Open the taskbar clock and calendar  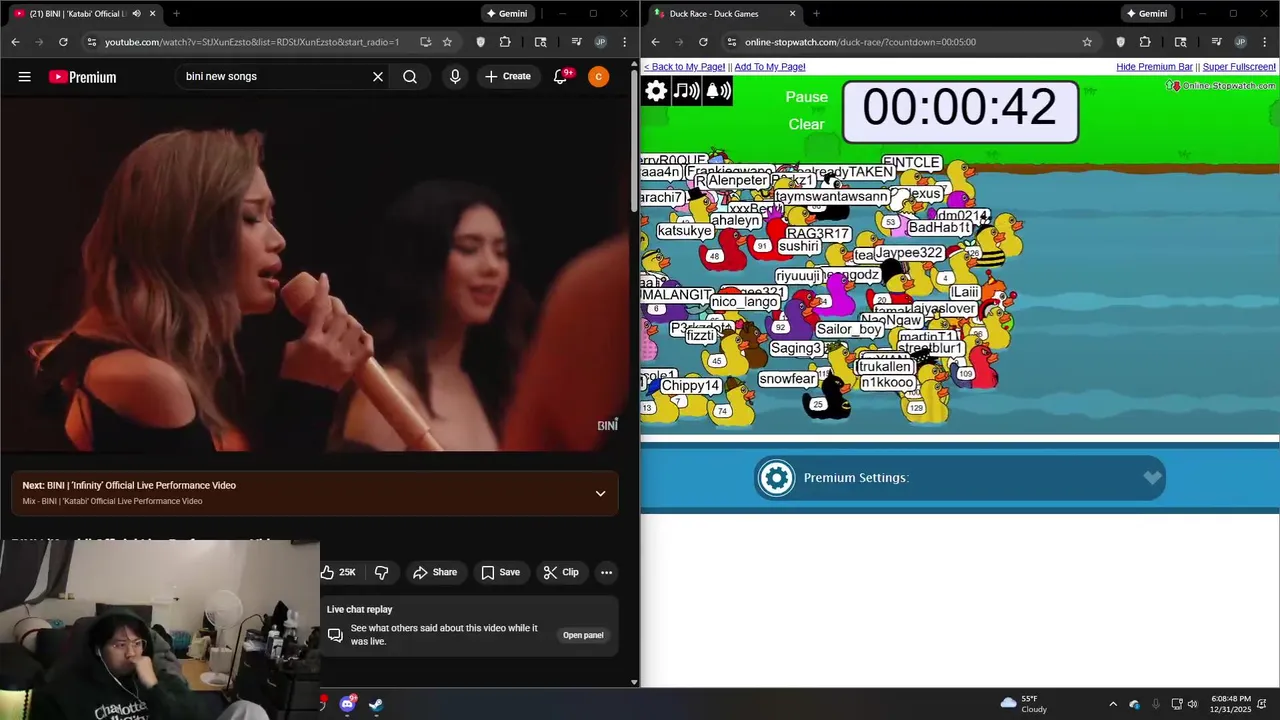(x=1230, y=704)
